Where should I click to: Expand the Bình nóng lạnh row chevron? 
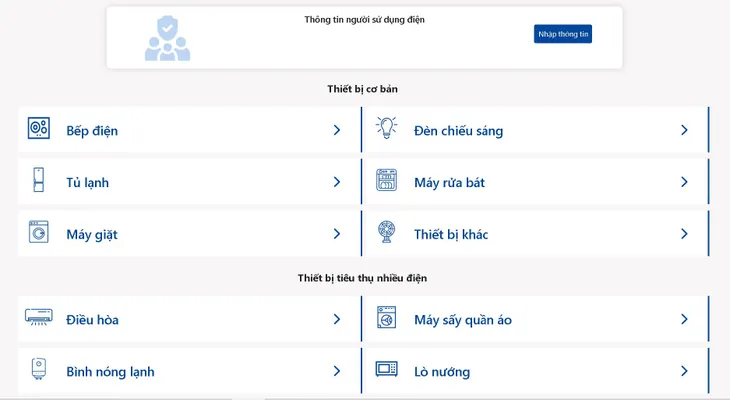[337, 371]
